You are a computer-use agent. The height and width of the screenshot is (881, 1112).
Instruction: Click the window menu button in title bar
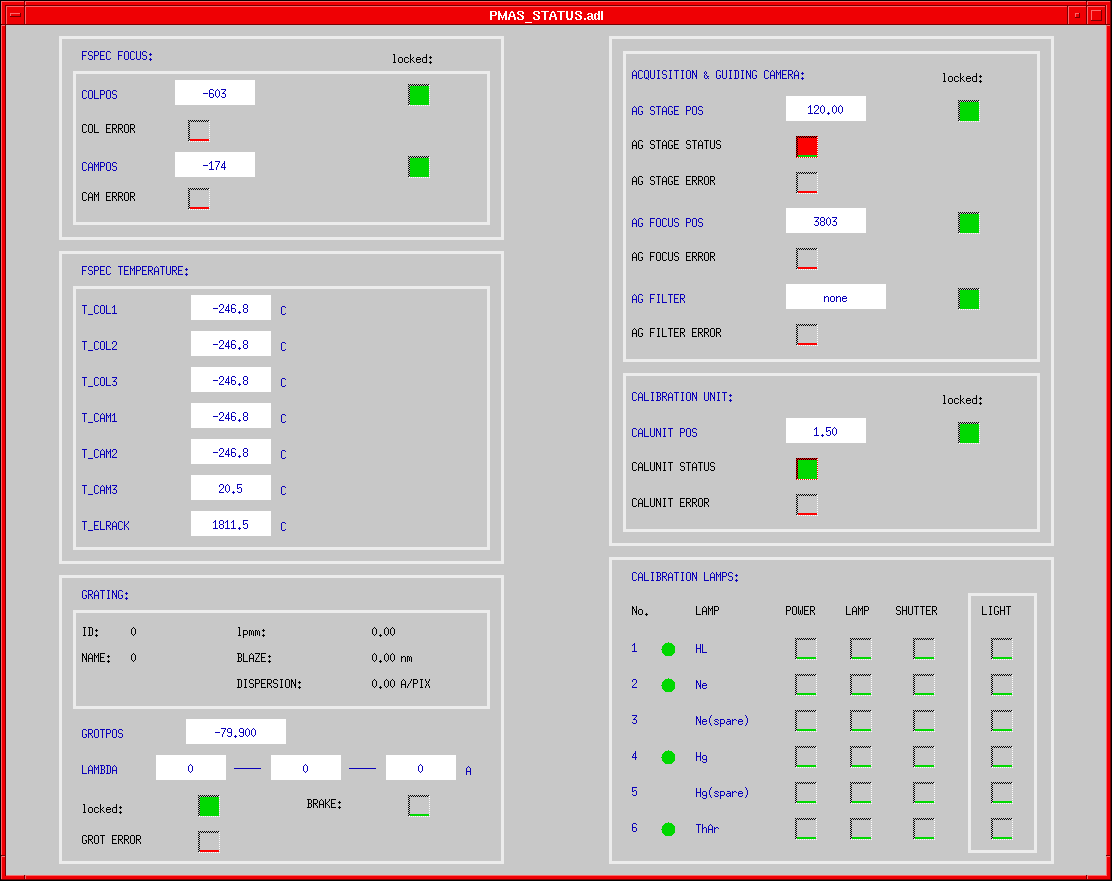pos(15,15)
